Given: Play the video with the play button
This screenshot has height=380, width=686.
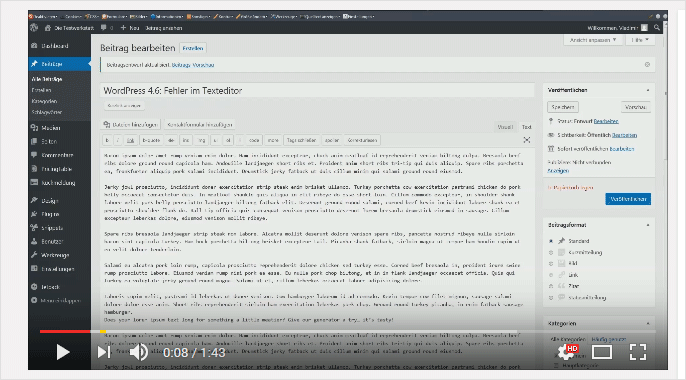Looking at the screenshot, I should point(63,352).
